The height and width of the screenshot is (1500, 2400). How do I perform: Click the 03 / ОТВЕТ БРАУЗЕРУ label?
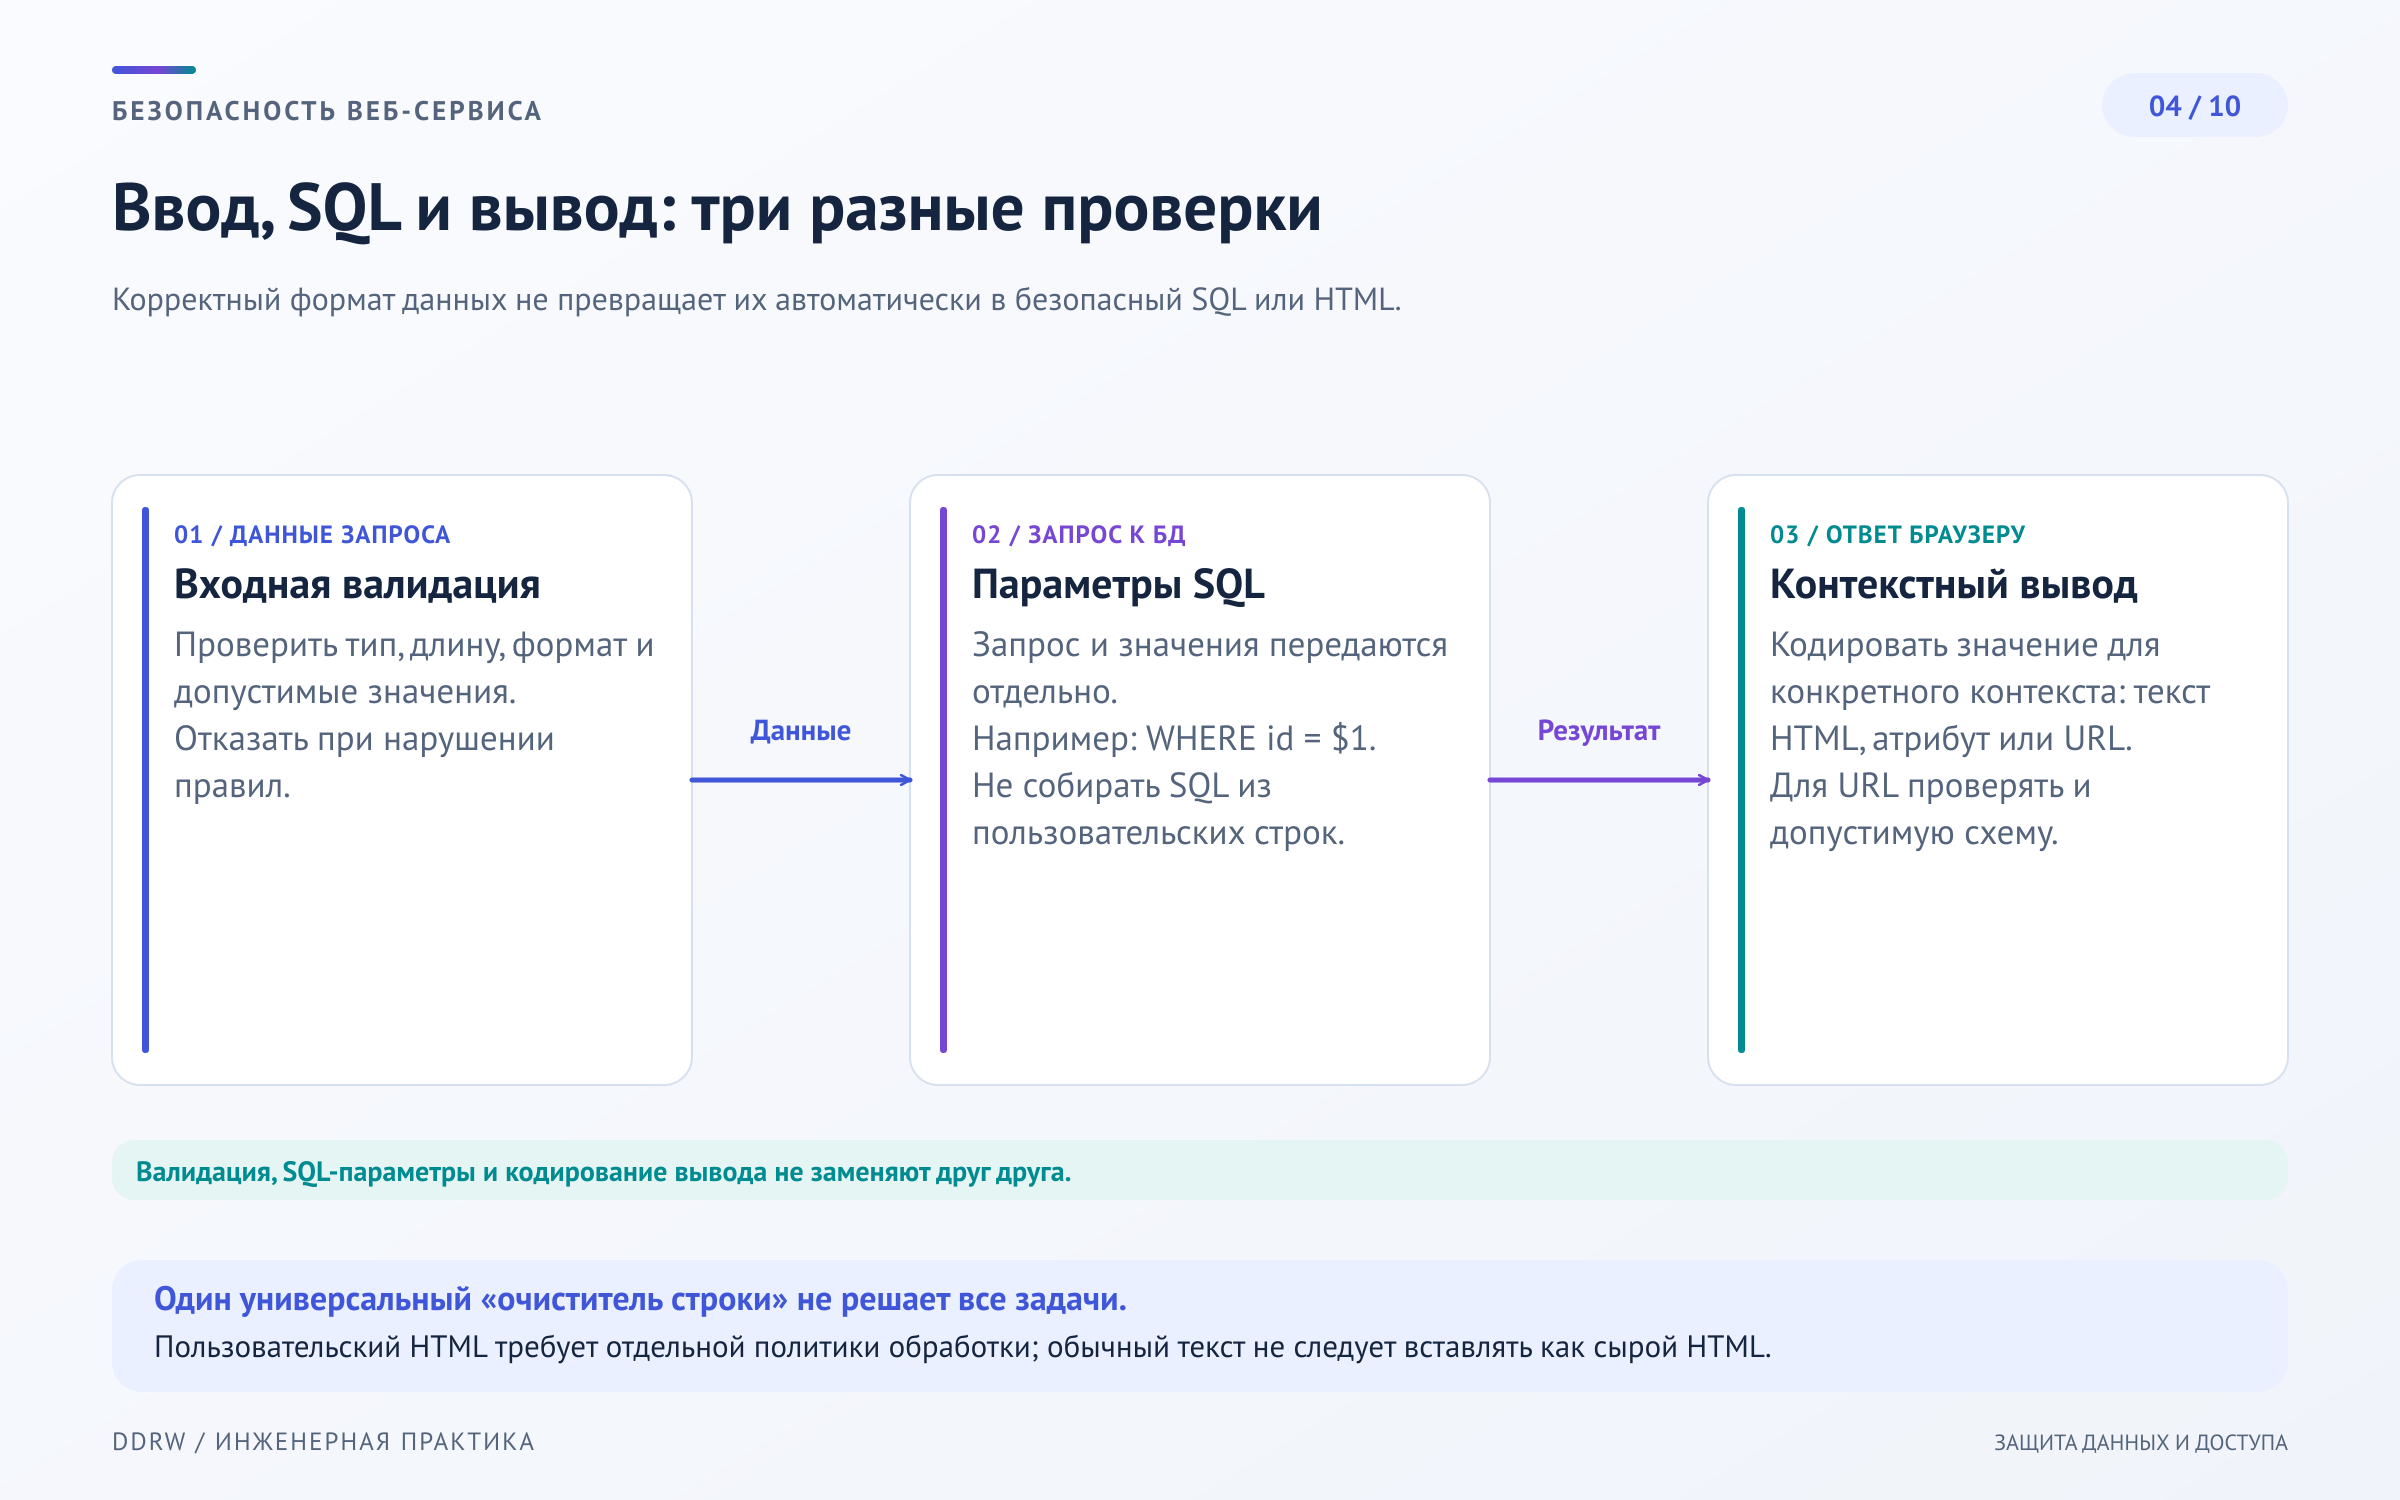coord(1897,535)
